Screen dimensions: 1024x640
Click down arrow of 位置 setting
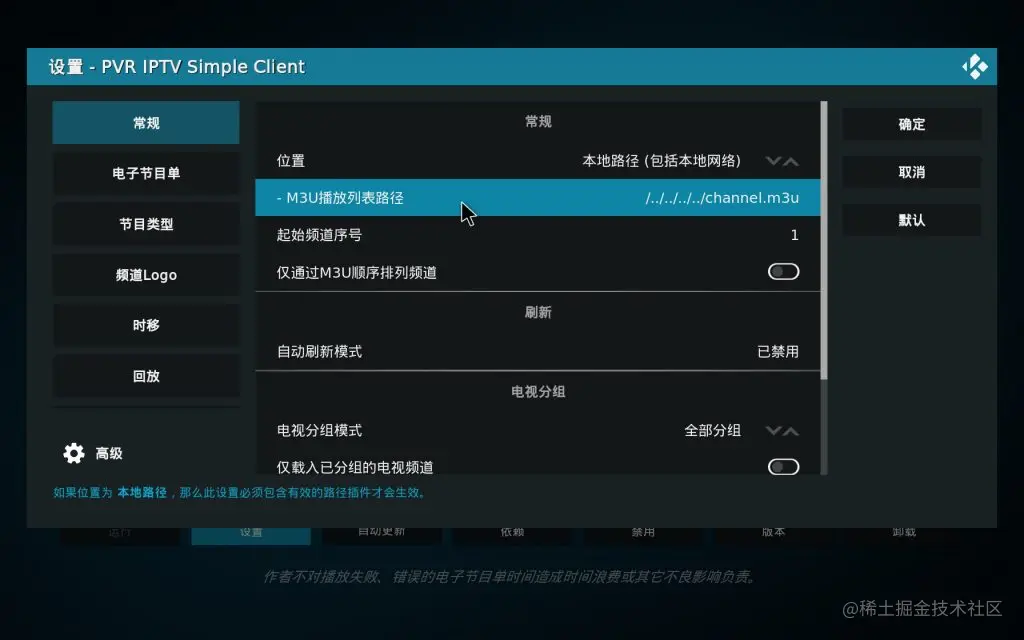tap(773, 161)
